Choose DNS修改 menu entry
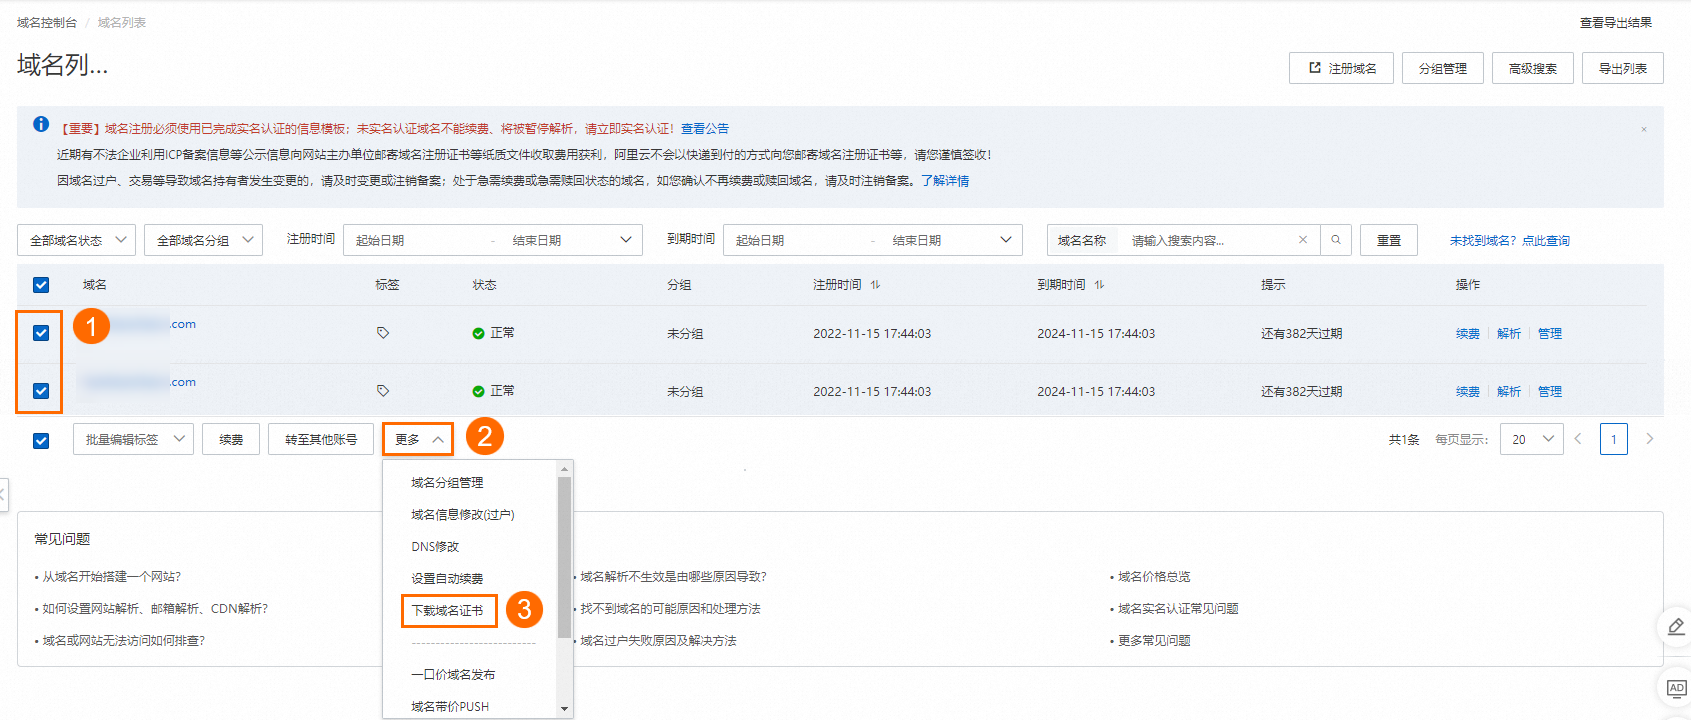1691x728 pixels. click(x=435, y=547)
